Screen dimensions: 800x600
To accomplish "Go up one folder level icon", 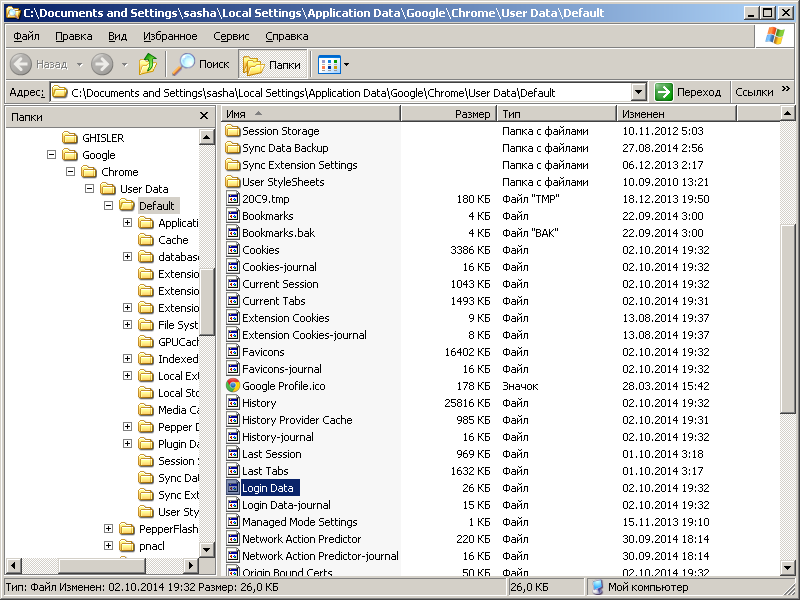I will [148, 64].
